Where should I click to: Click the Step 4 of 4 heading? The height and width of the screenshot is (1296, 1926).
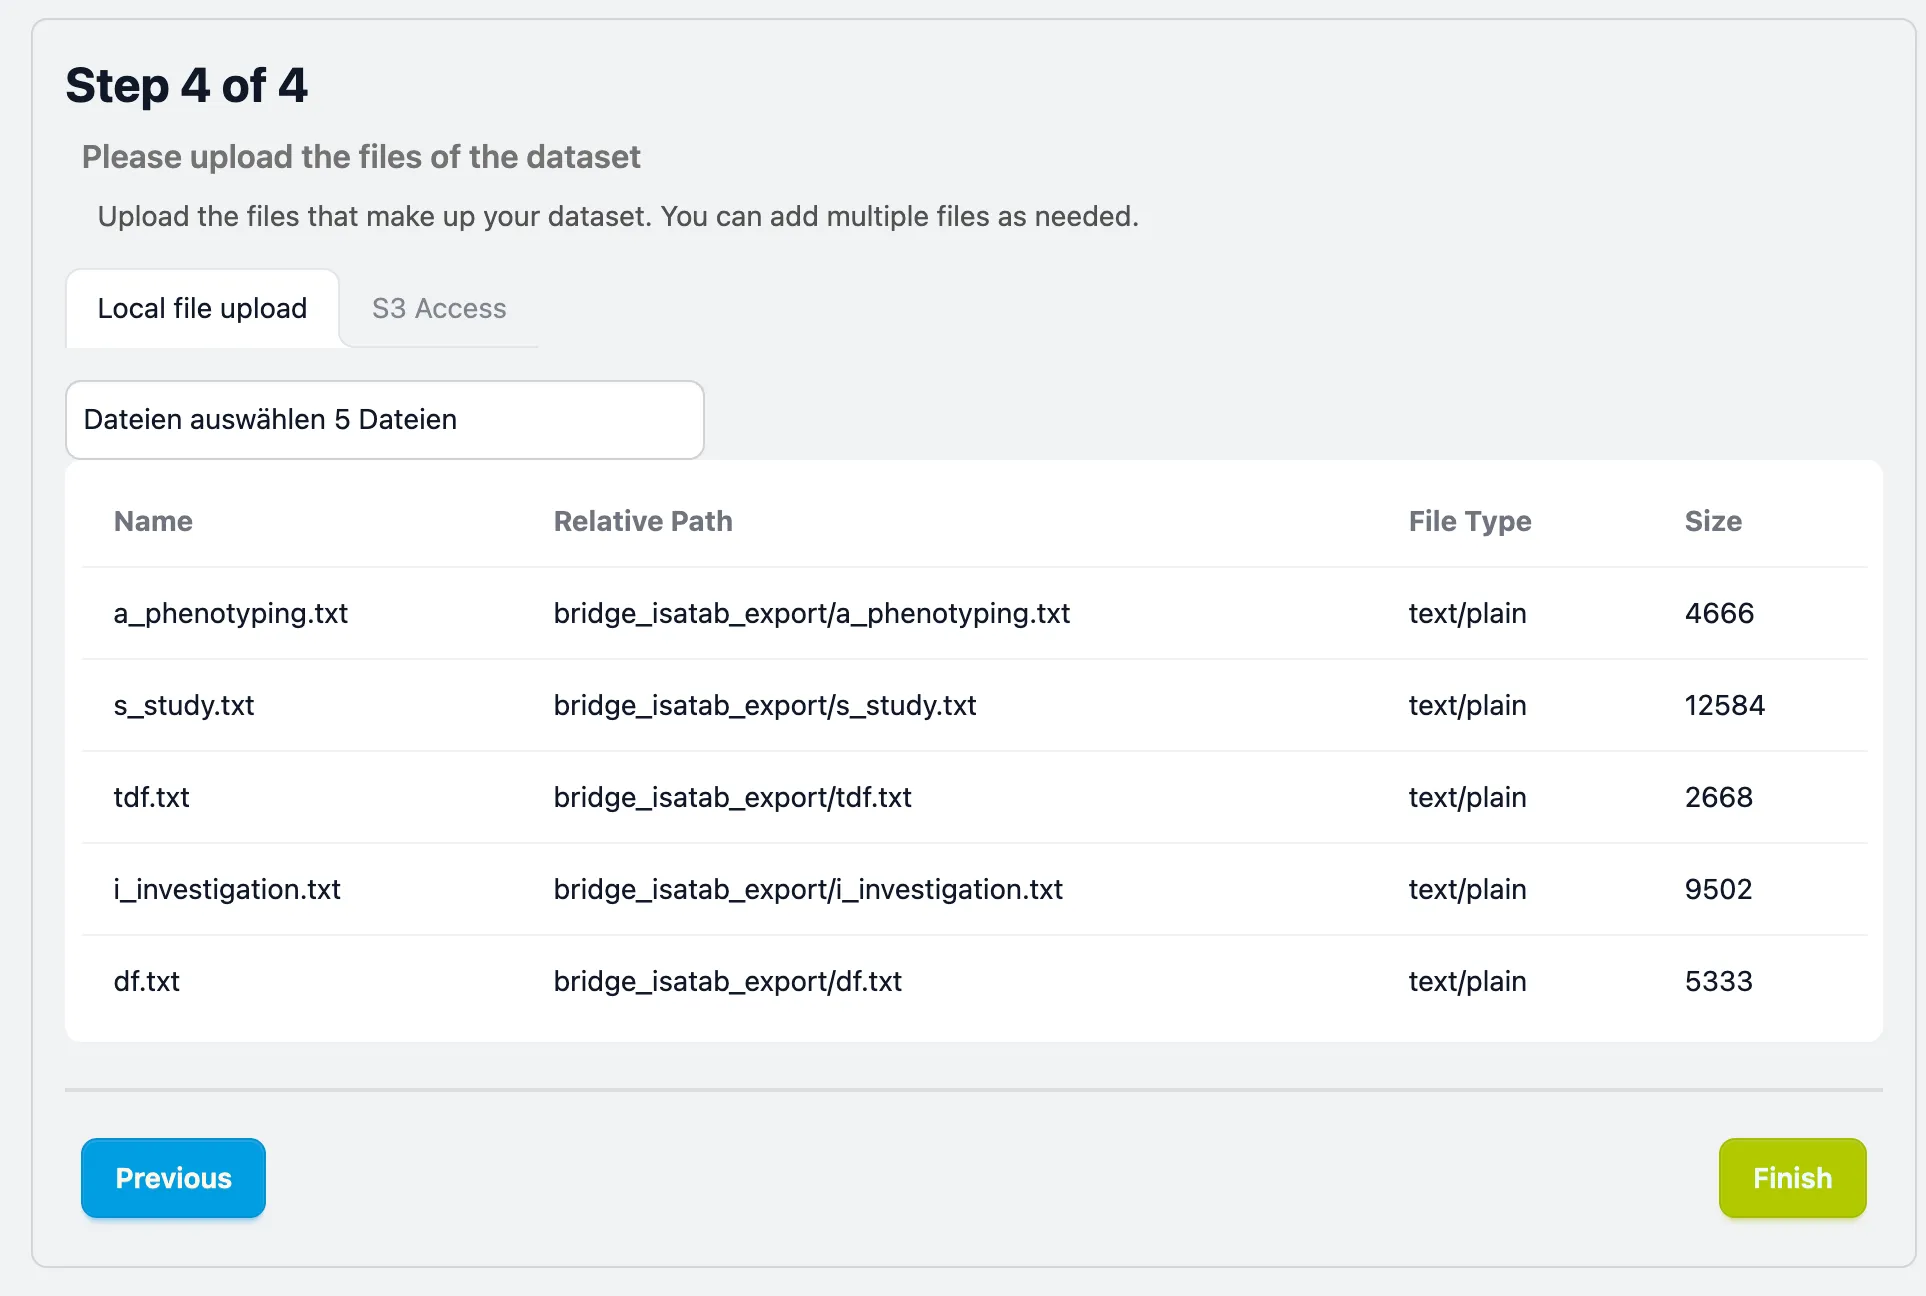pyautogui.click(x=187, y=85)
